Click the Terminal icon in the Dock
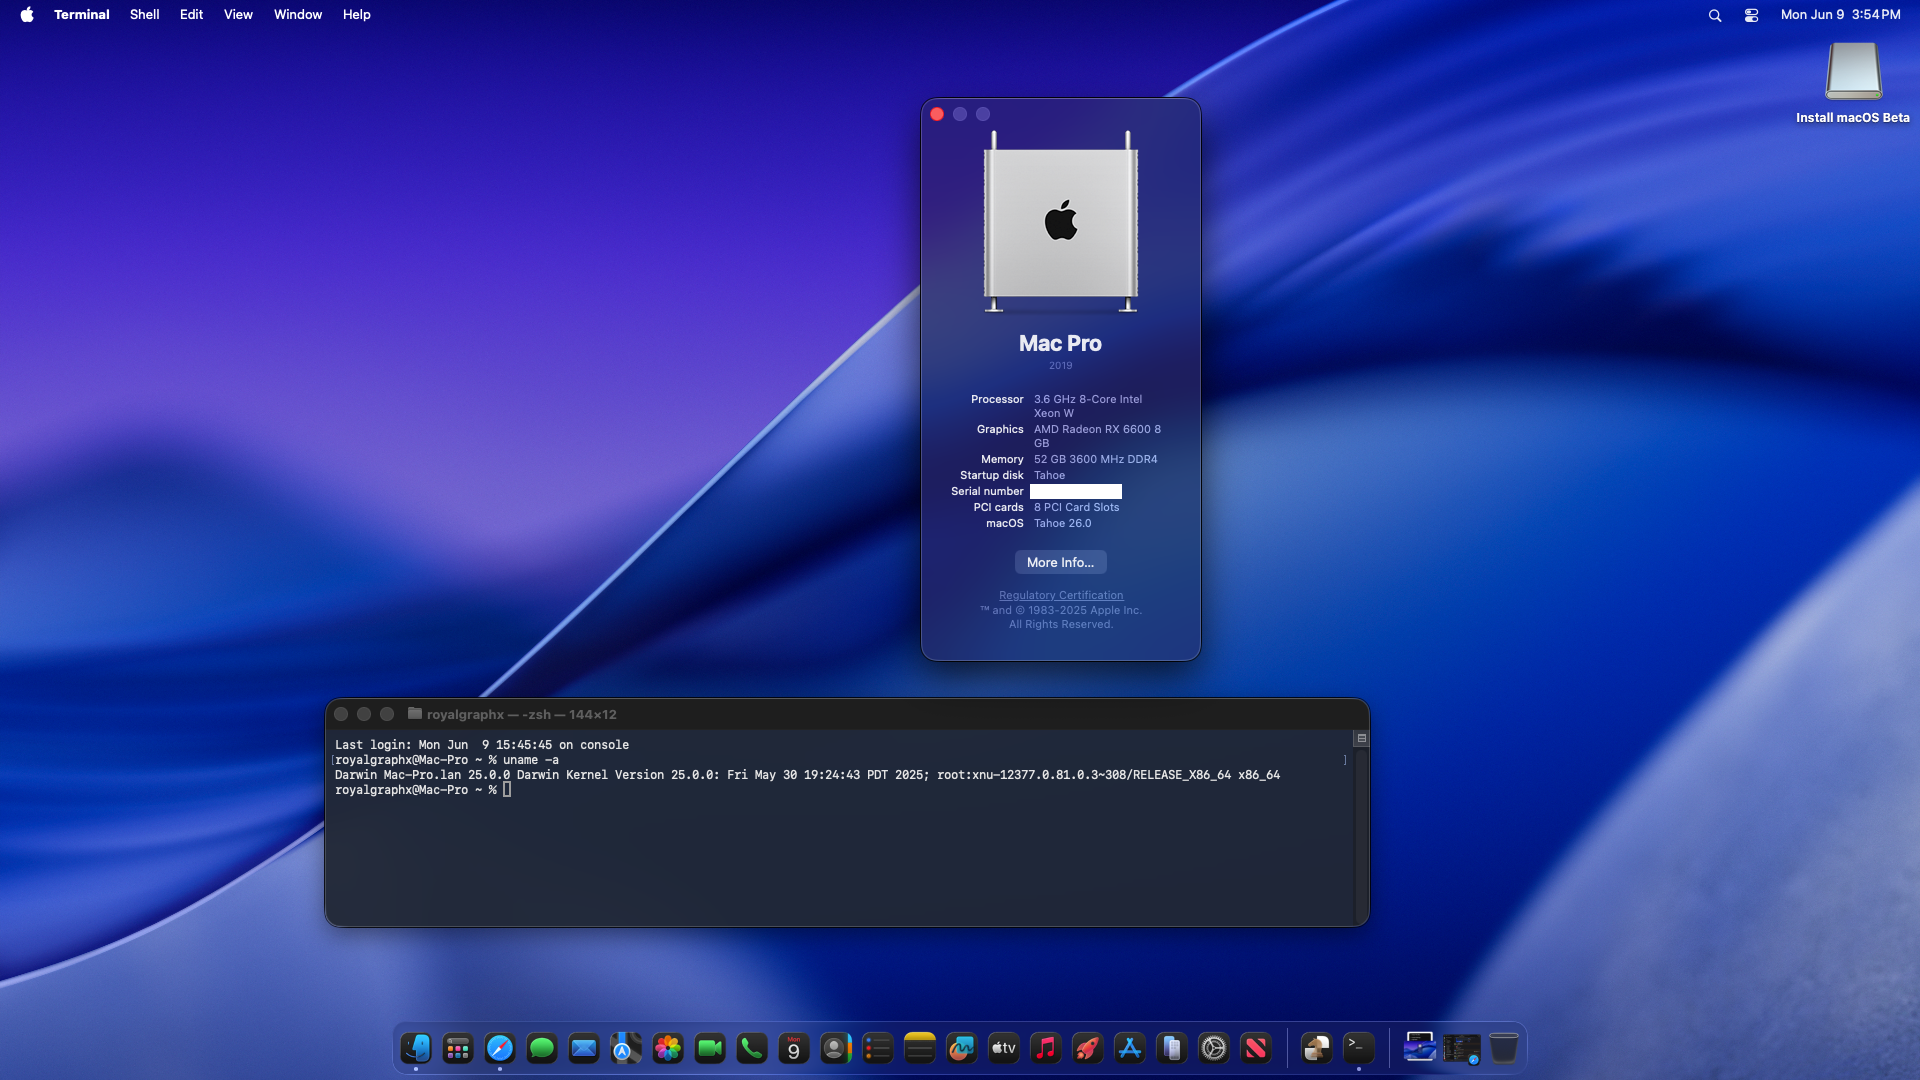 [1359, 1048]
